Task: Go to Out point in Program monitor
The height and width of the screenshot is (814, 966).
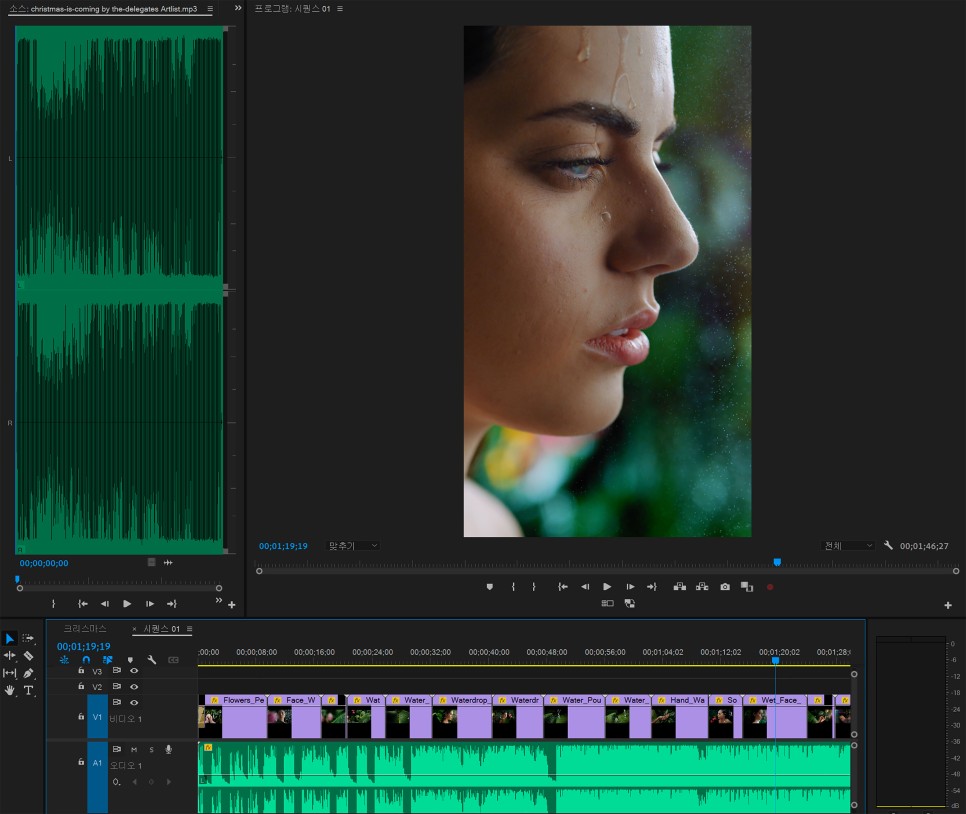Action: click(x=651, y=587)
